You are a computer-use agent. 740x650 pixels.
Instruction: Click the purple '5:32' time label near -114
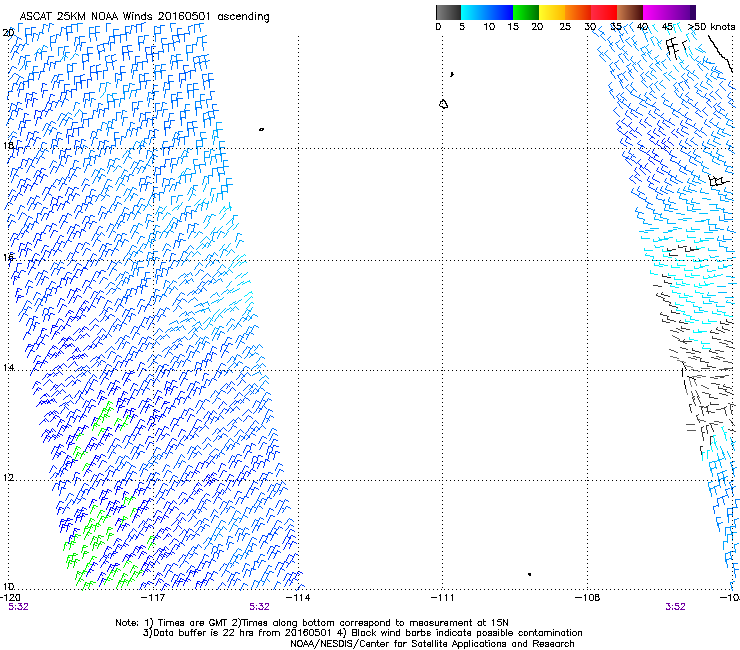260,607
